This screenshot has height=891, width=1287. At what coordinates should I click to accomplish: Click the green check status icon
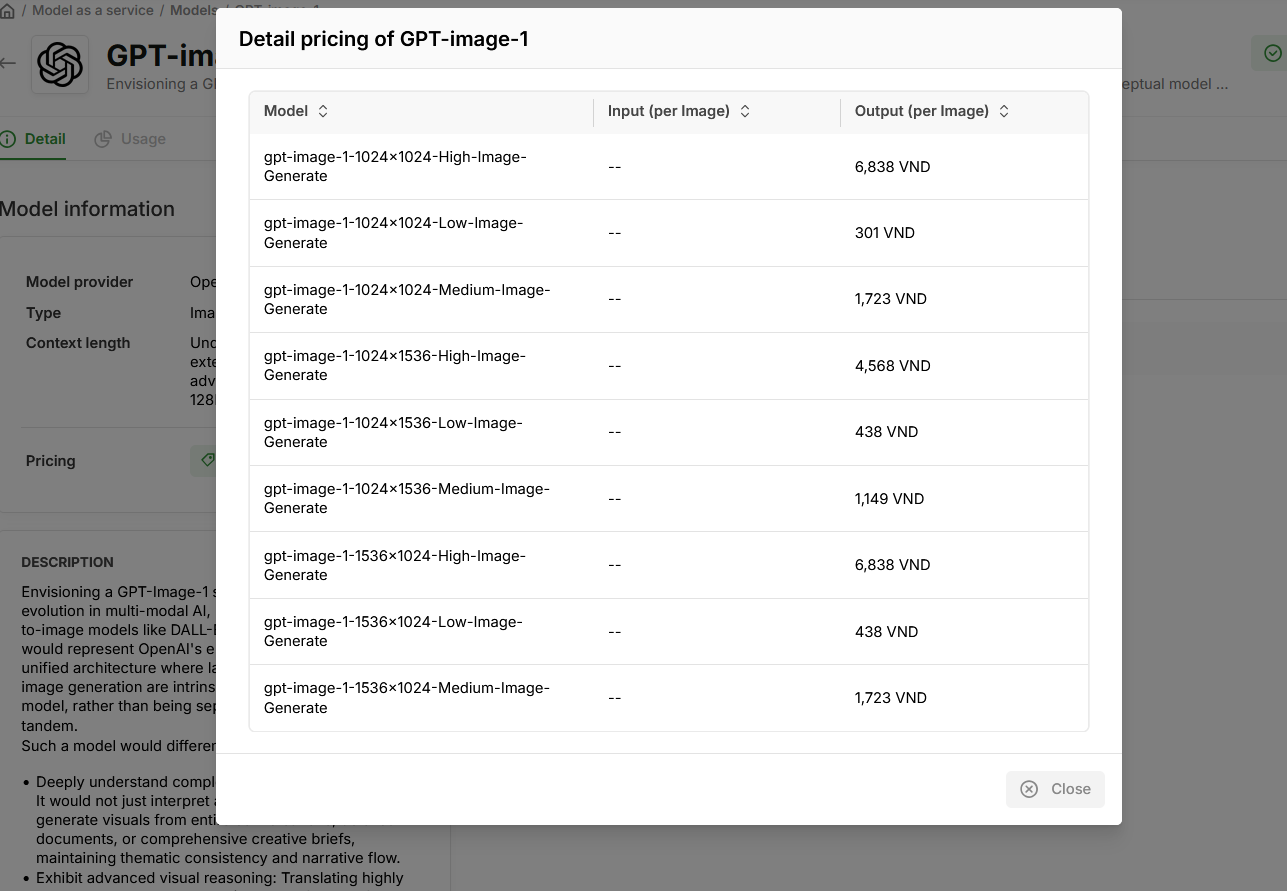[1271, 53]
